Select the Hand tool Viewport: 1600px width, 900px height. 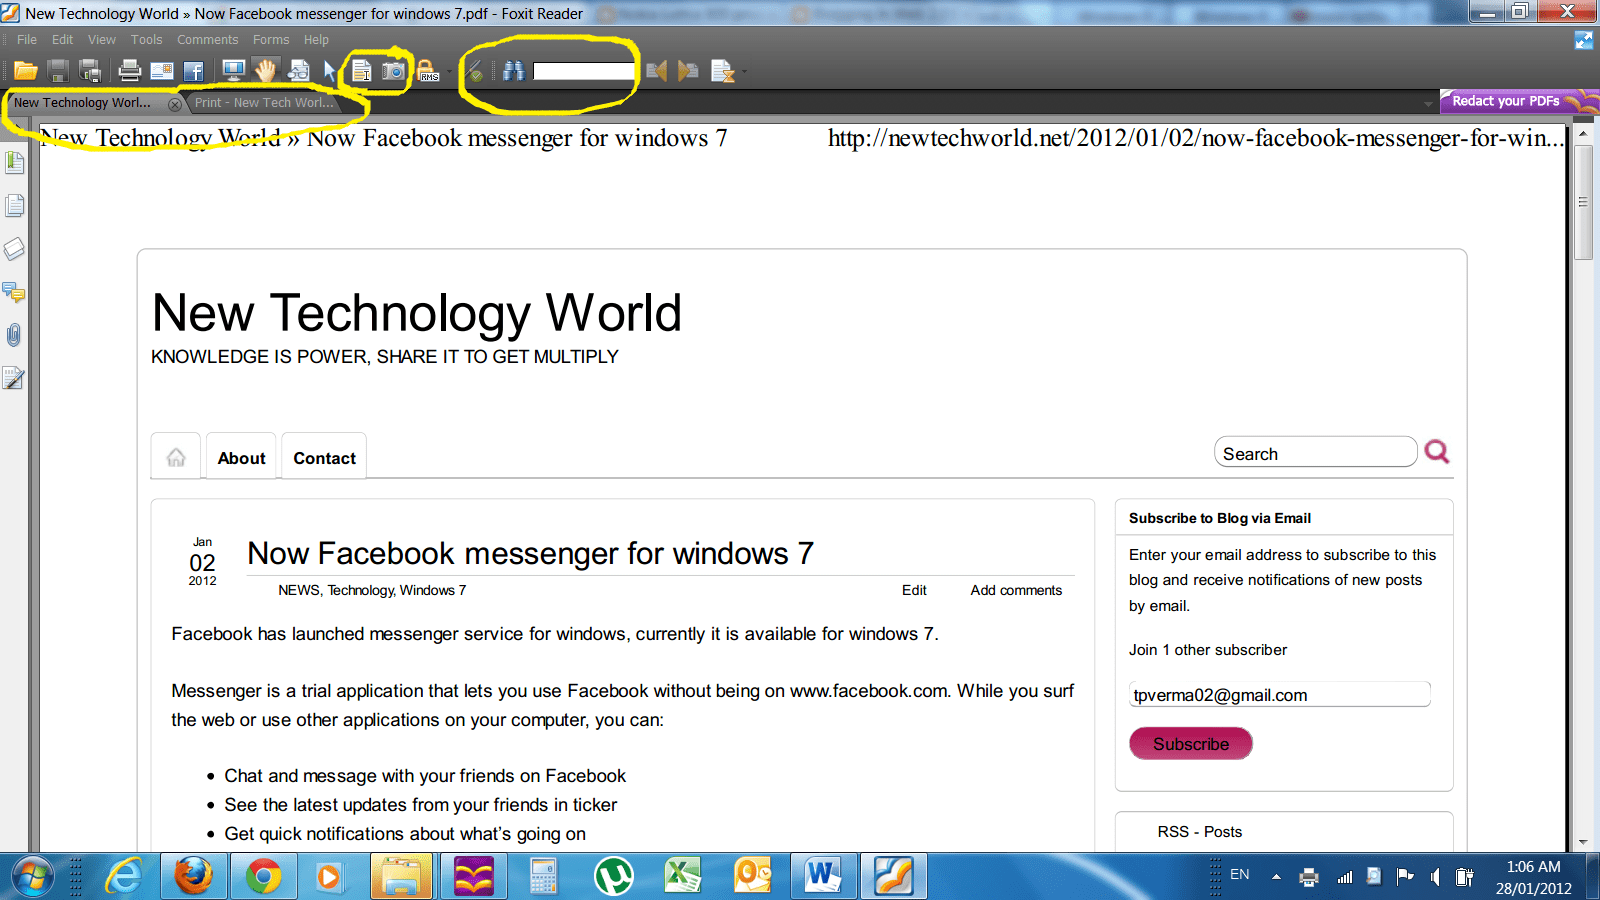[x=265, y=71]
